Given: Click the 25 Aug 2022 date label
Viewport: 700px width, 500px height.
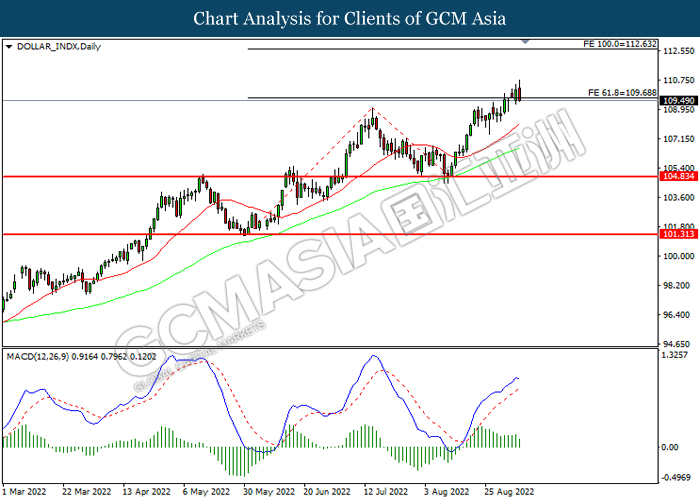Looking at the screenshot, I should [x=509, y=492].
